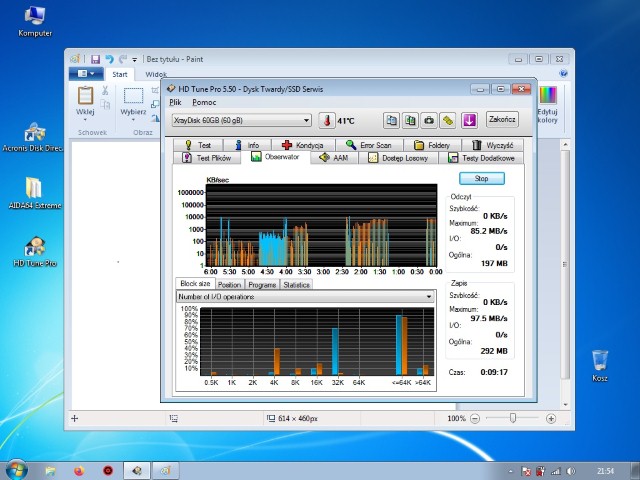Click the zoom out minus button in Paint

475,418
